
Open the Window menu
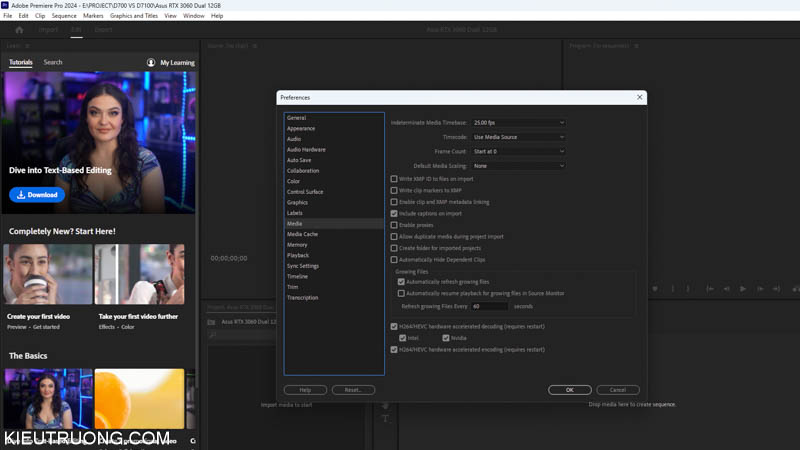(193, 16)
